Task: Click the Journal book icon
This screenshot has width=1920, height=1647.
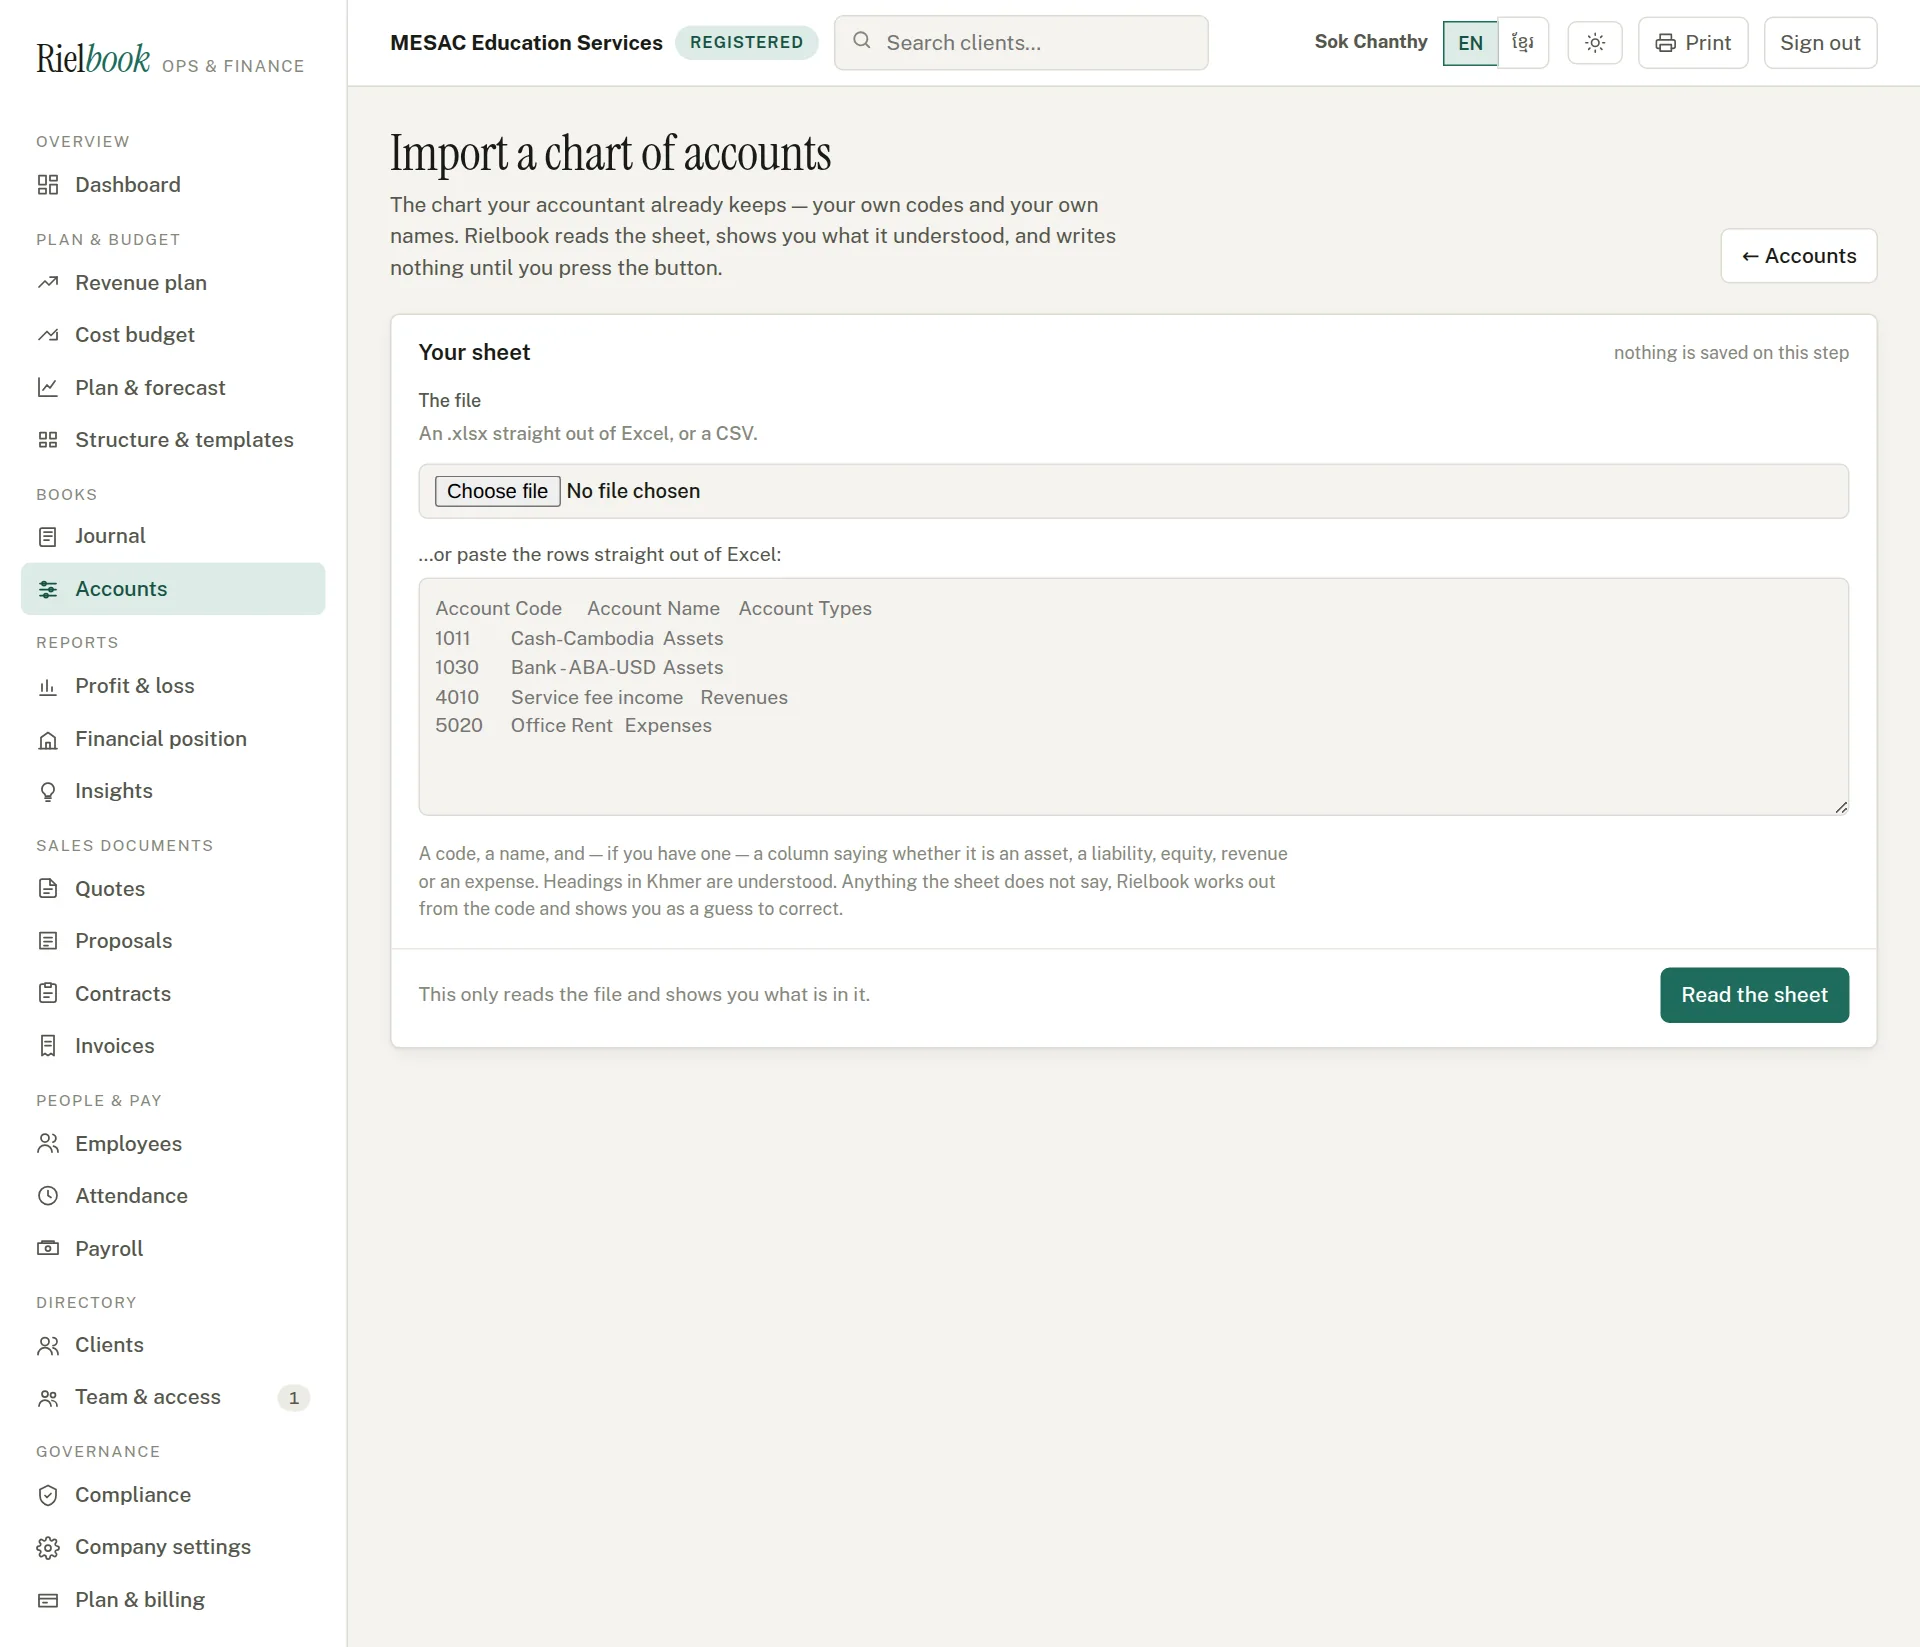Action: tap(48, 537)
